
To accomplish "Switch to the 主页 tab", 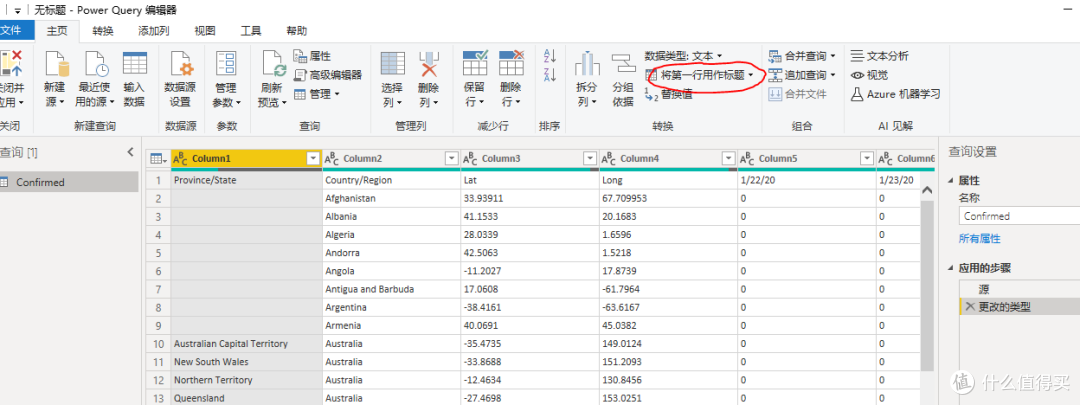I will point(57,30).
